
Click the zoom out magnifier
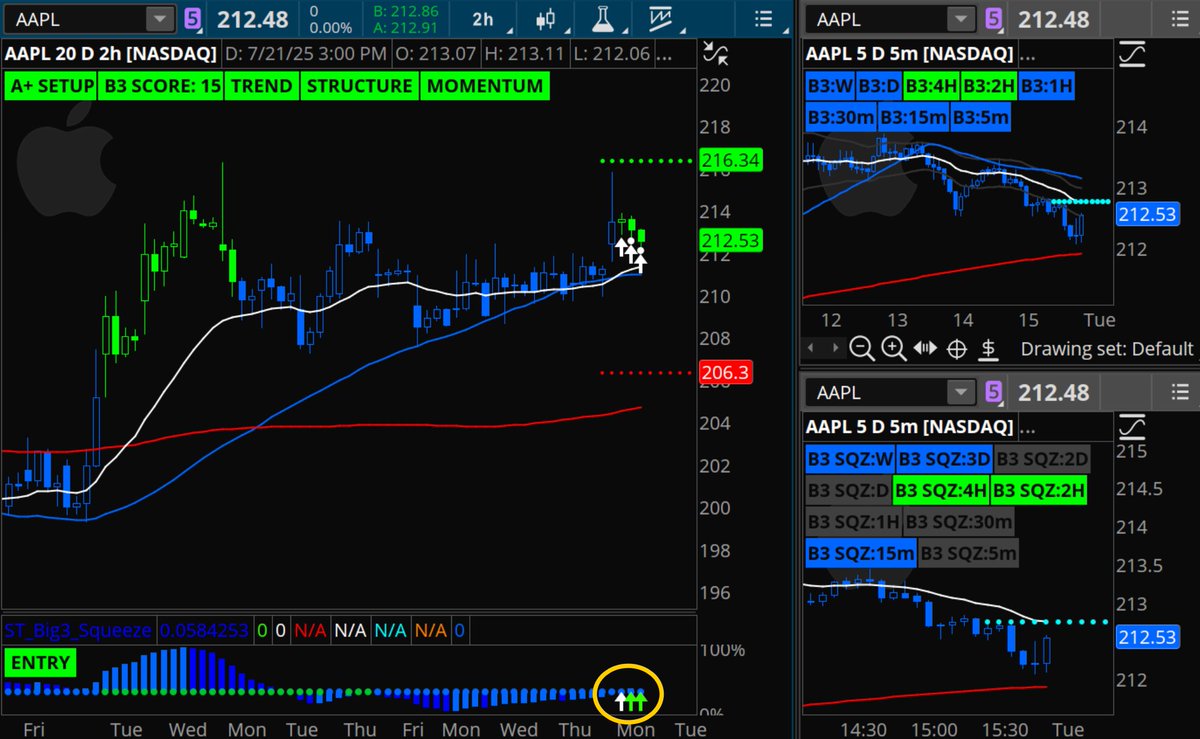(861, 349)
